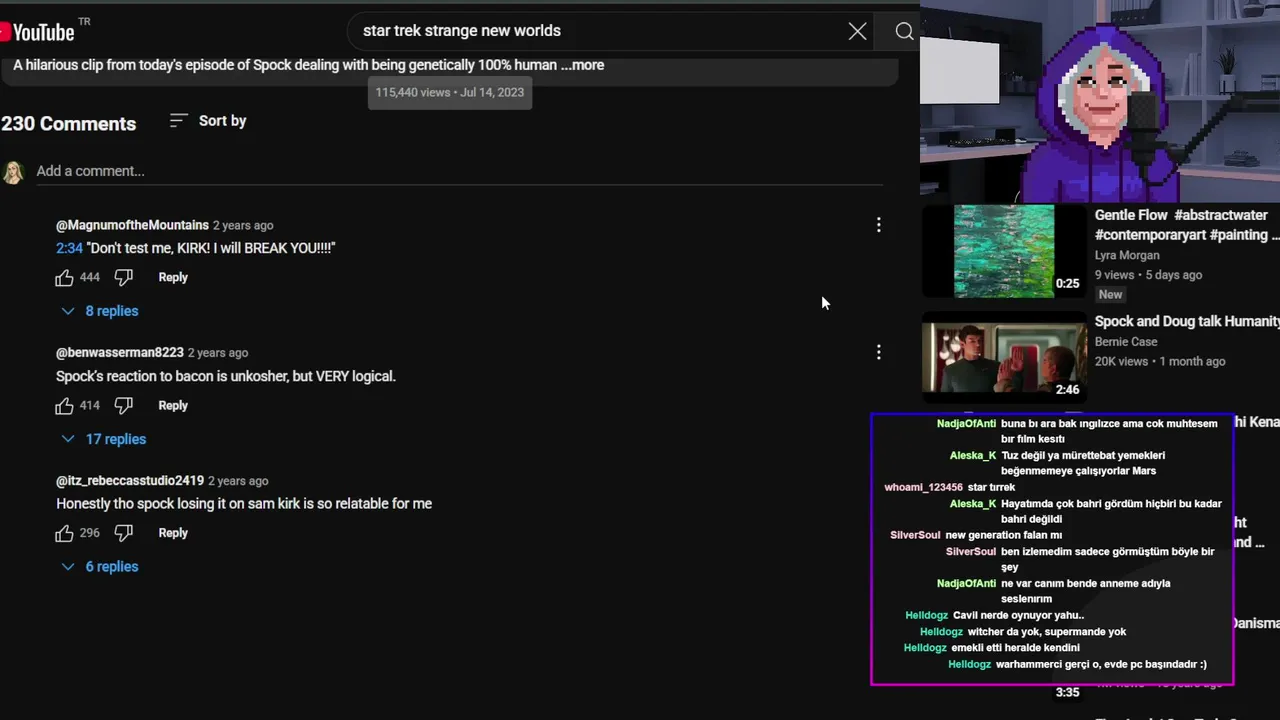Like the itz_rebeccasstudio2419 comment

pos(64,533)
